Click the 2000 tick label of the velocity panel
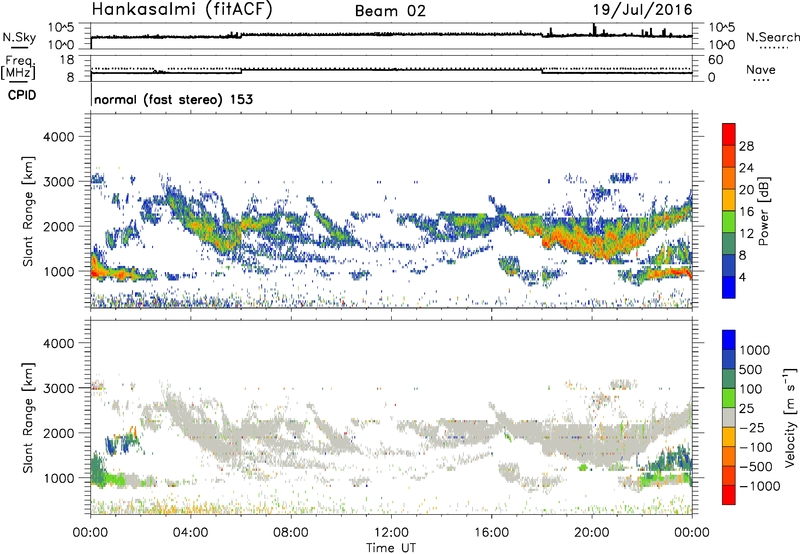800x554 pixels. pyautogui.click(x=58, y=433)
